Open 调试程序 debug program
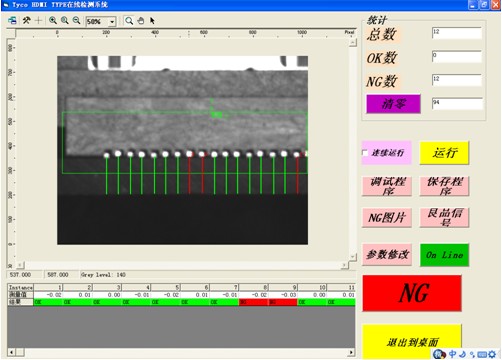This screenshot has height=360, width=502. 387,186
